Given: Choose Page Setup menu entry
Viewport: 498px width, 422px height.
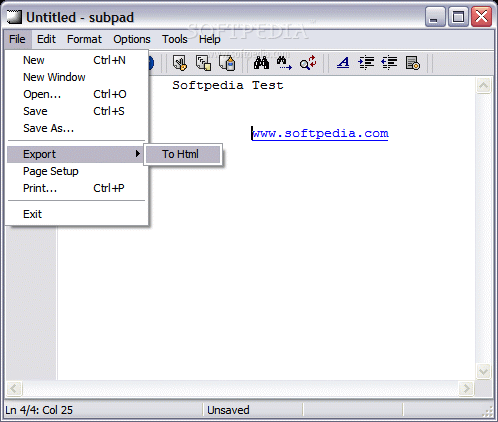Looking at the screenshot, I should pos(77,171).
